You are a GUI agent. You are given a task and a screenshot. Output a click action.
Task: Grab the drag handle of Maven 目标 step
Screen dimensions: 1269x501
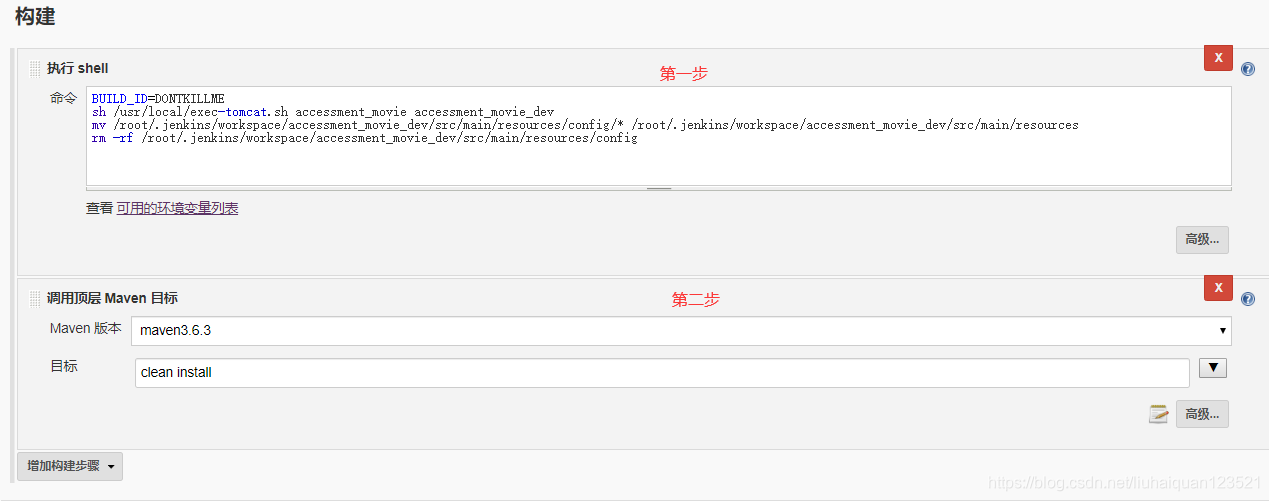[35, 298]
